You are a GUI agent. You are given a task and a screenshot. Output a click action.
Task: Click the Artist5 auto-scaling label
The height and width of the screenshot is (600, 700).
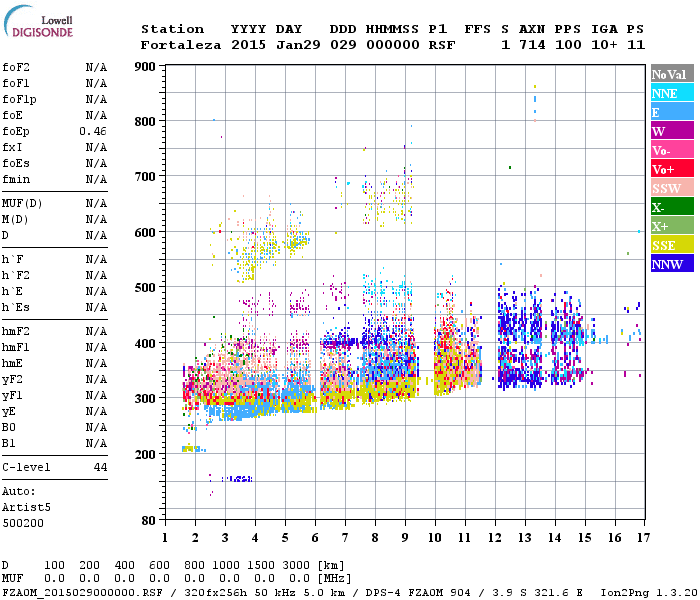point(26,508)
